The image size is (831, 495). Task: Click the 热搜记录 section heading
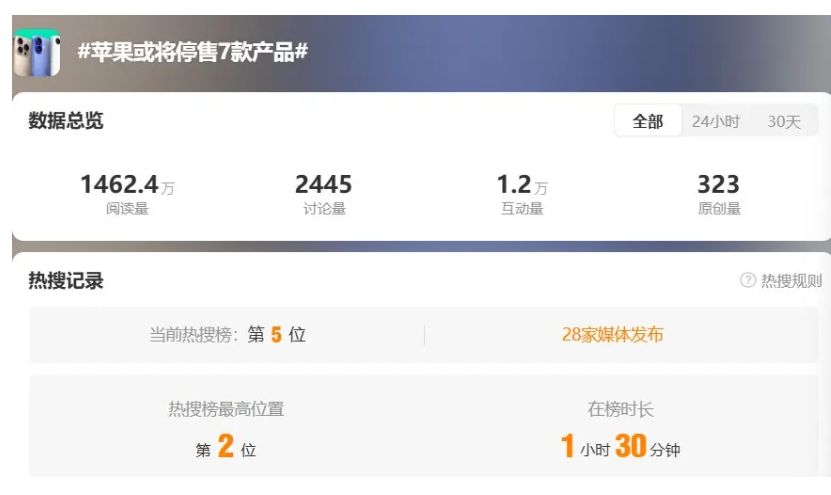(x=66, y=280)
